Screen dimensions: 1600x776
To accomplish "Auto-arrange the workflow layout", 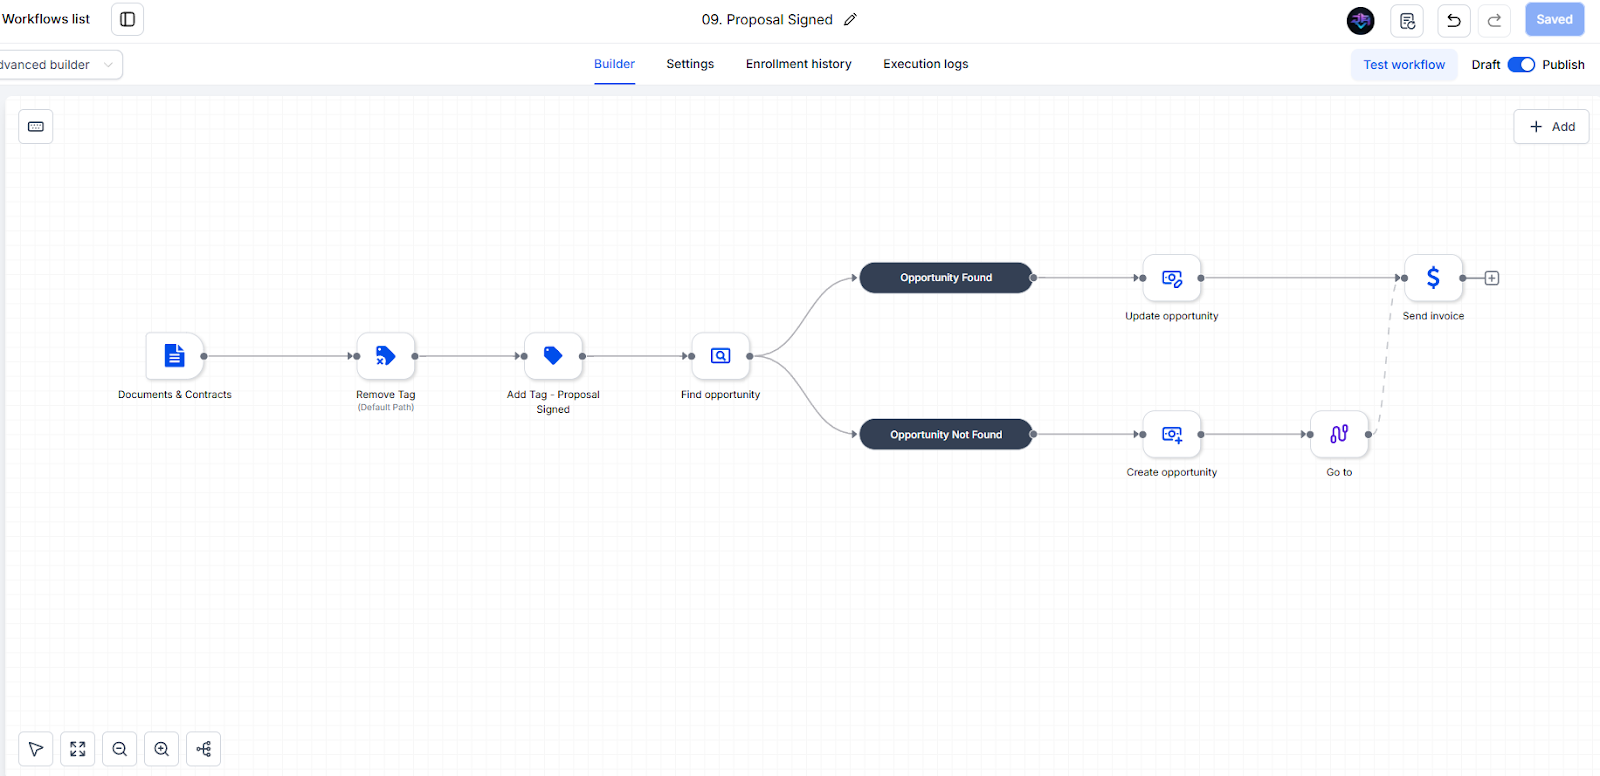I will point(204,749).
